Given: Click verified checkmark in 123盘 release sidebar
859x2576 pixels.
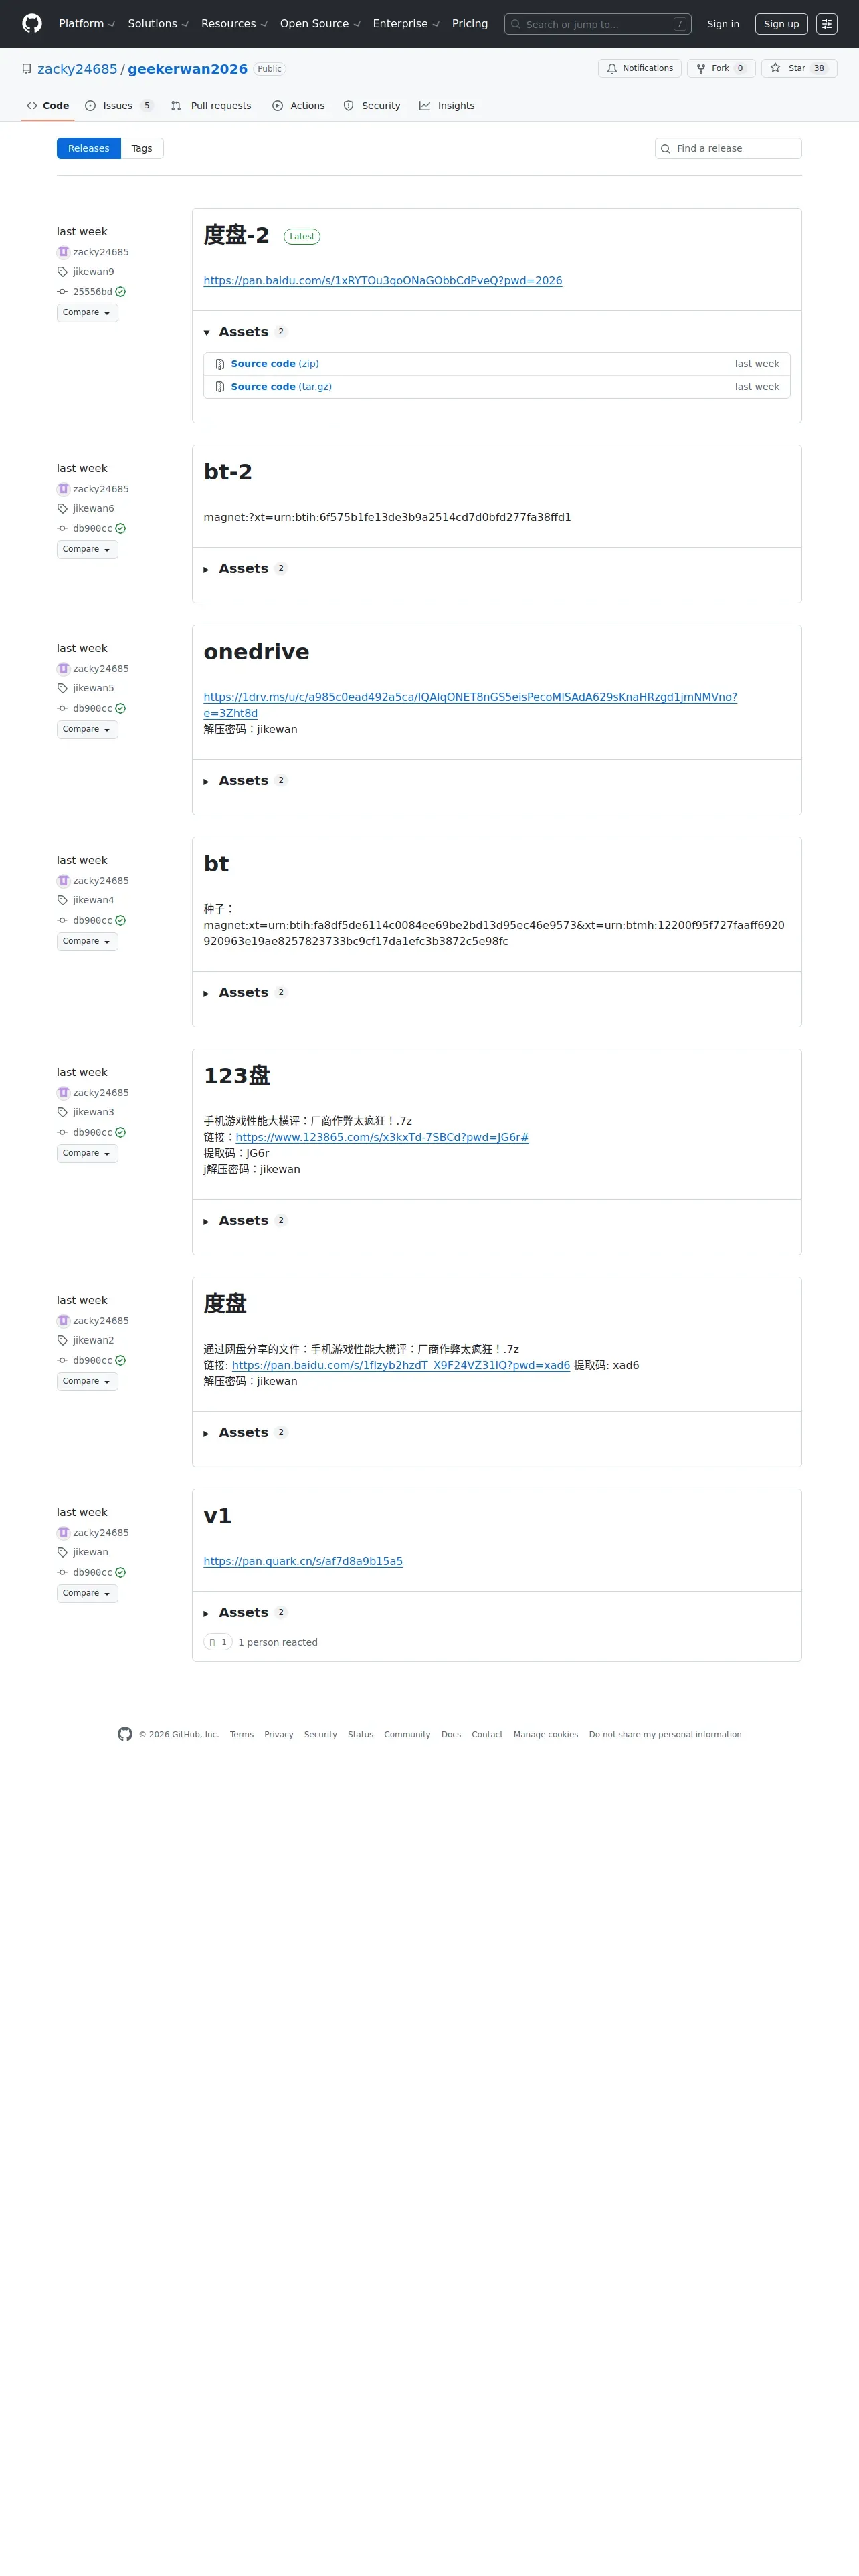Looking at the screenshot, I should (x=120, y=1133).
